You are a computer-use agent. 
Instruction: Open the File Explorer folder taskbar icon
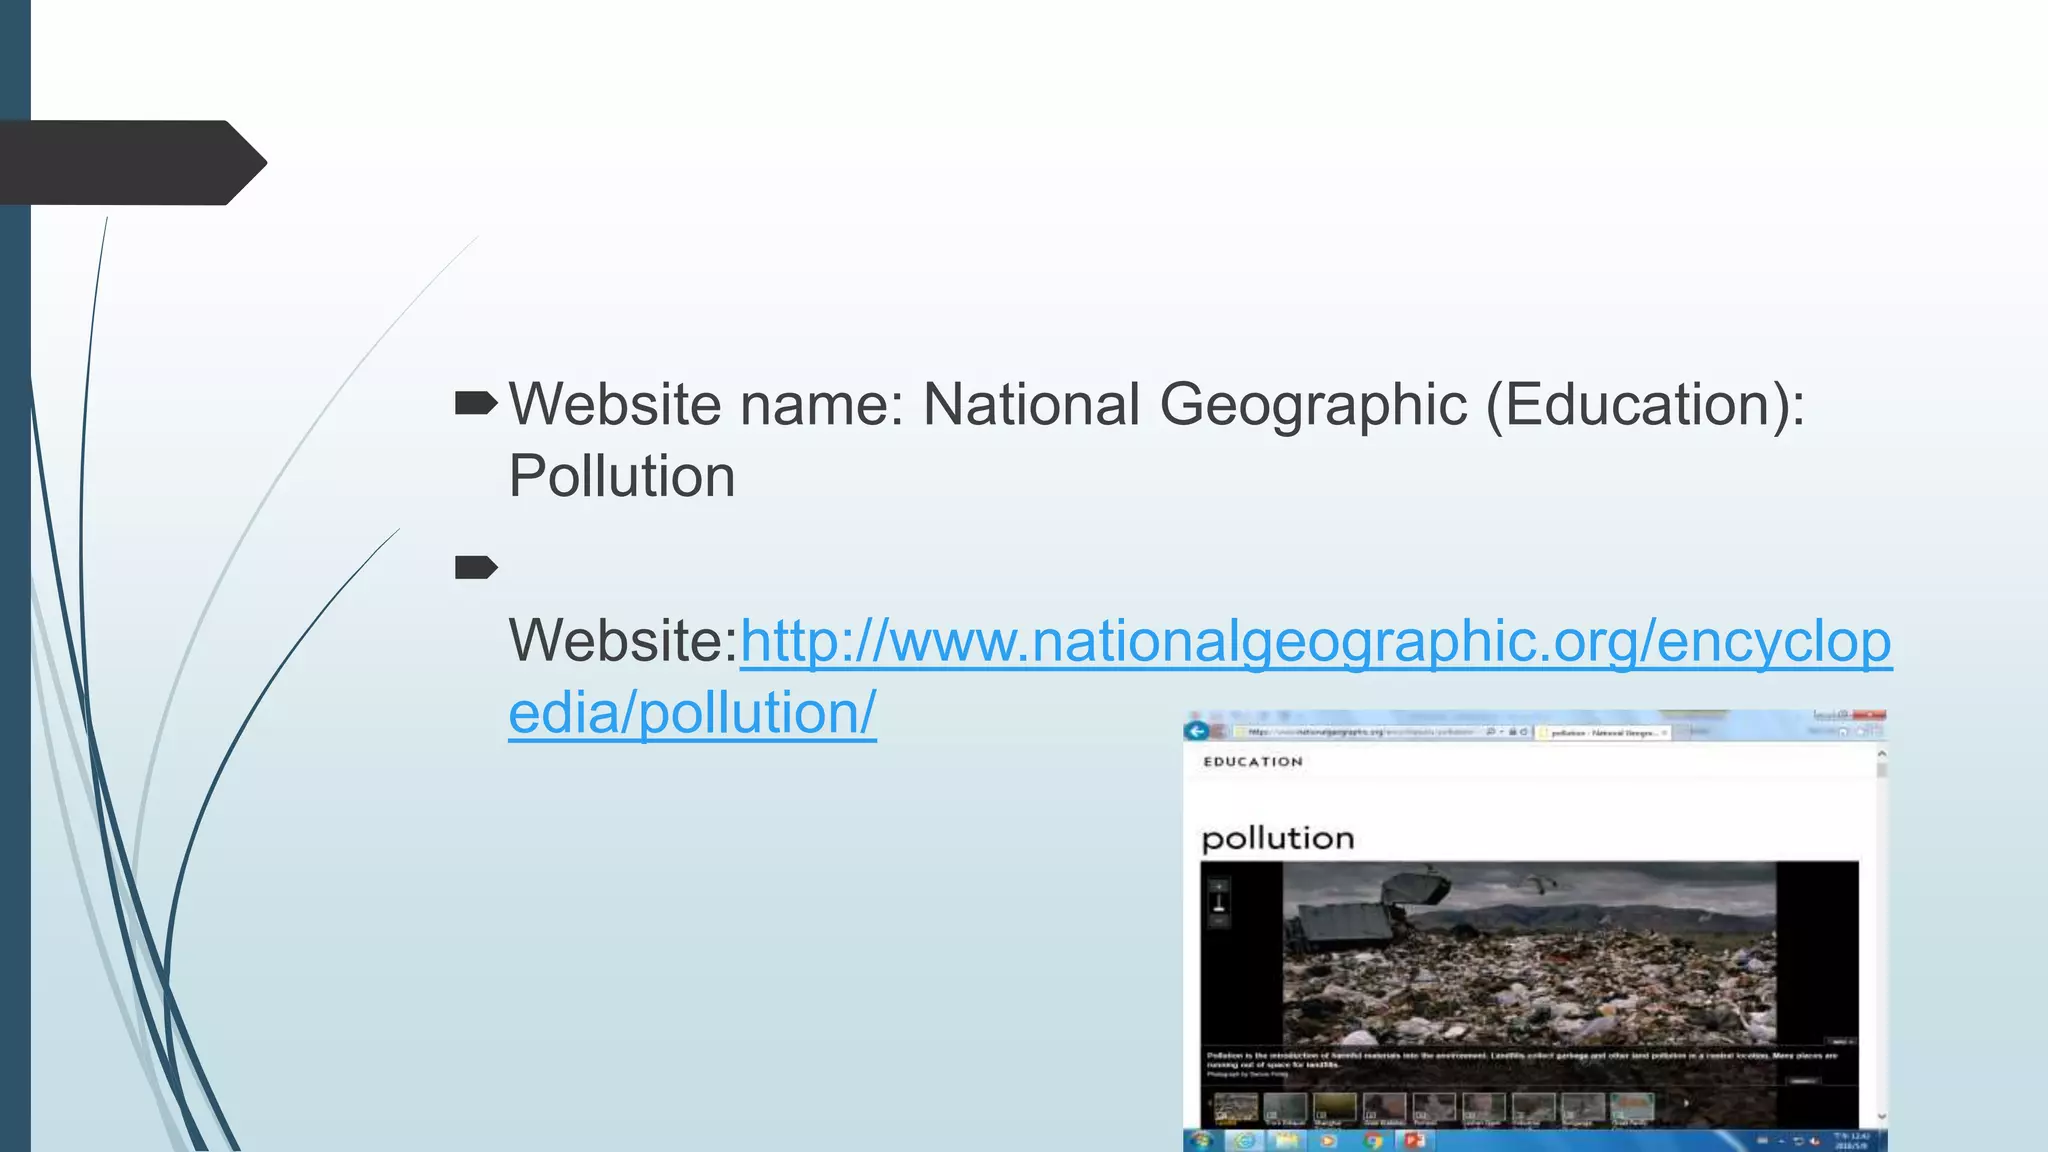click(x=1287, y=1141)
